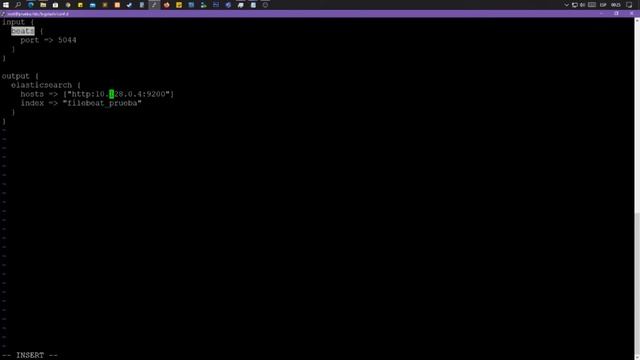Screen dimensions: 640x360
Task: Click the terminal vertical scrollbar thumb
Action: coord(637,282)
